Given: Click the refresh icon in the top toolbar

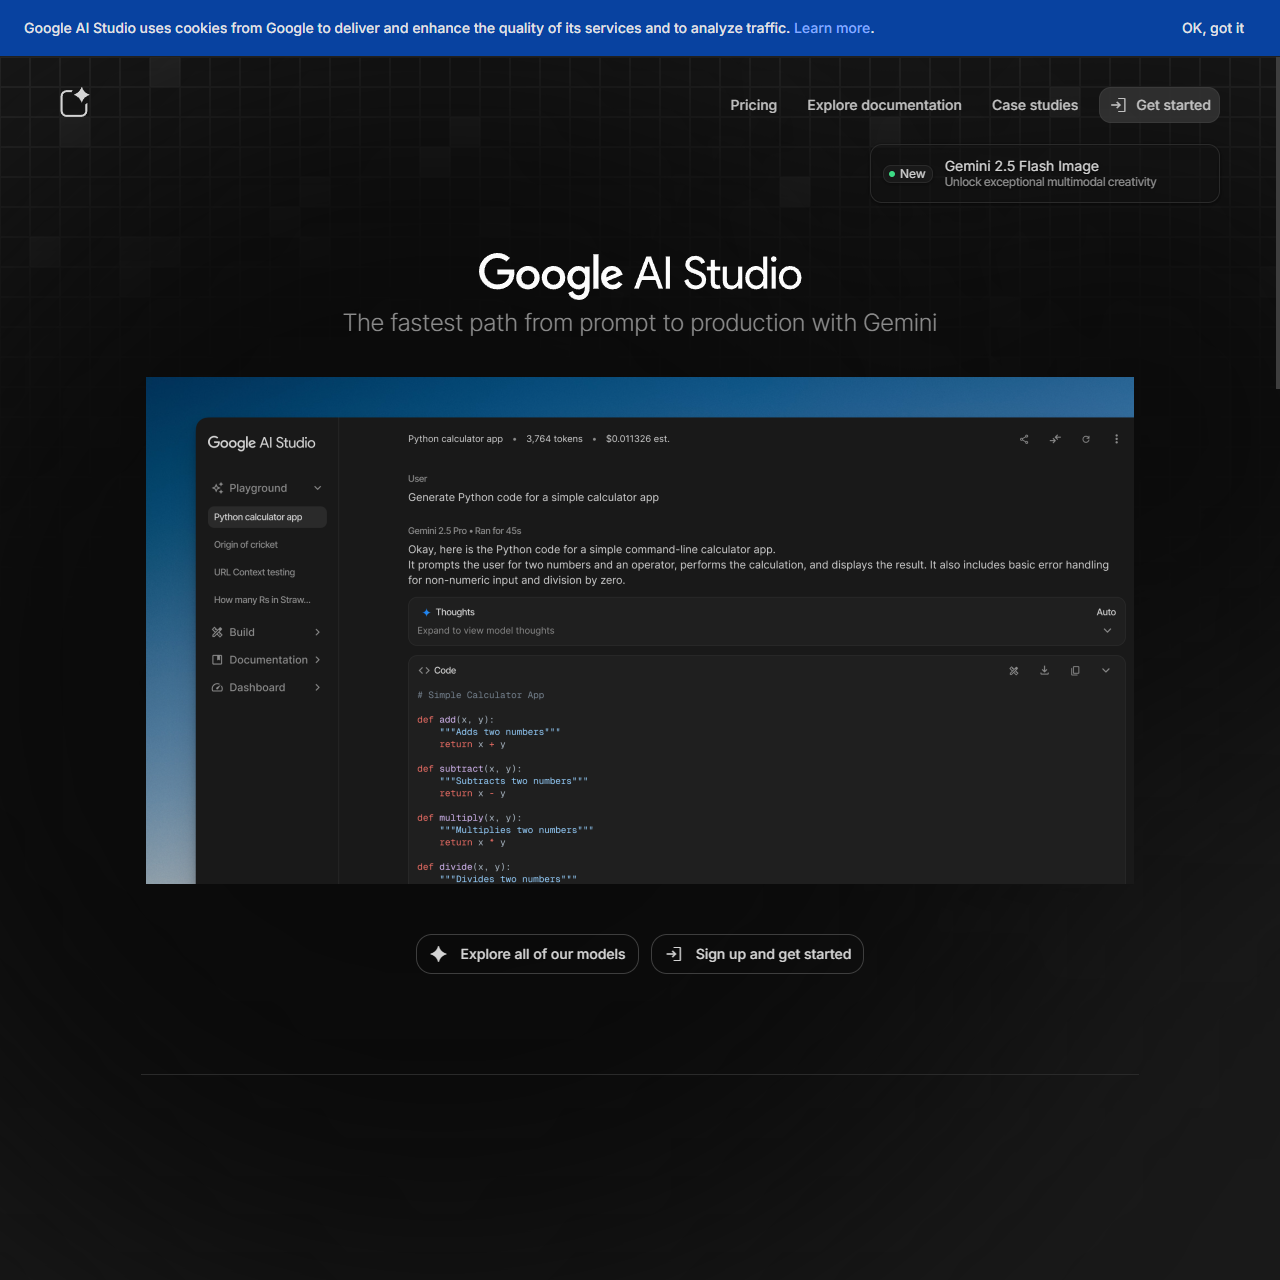Looking at the screenshot, I should [x=1086, y=439].
